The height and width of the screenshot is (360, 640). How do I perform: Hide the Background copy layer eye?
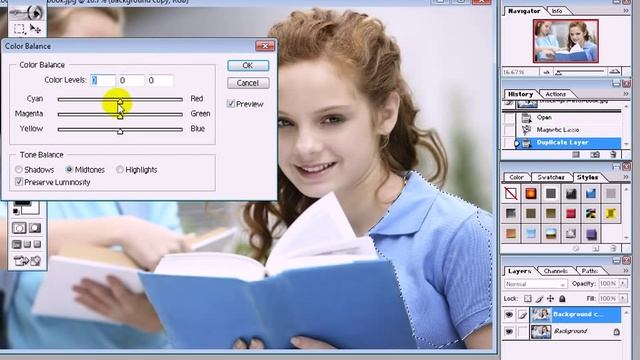[509, 315]
